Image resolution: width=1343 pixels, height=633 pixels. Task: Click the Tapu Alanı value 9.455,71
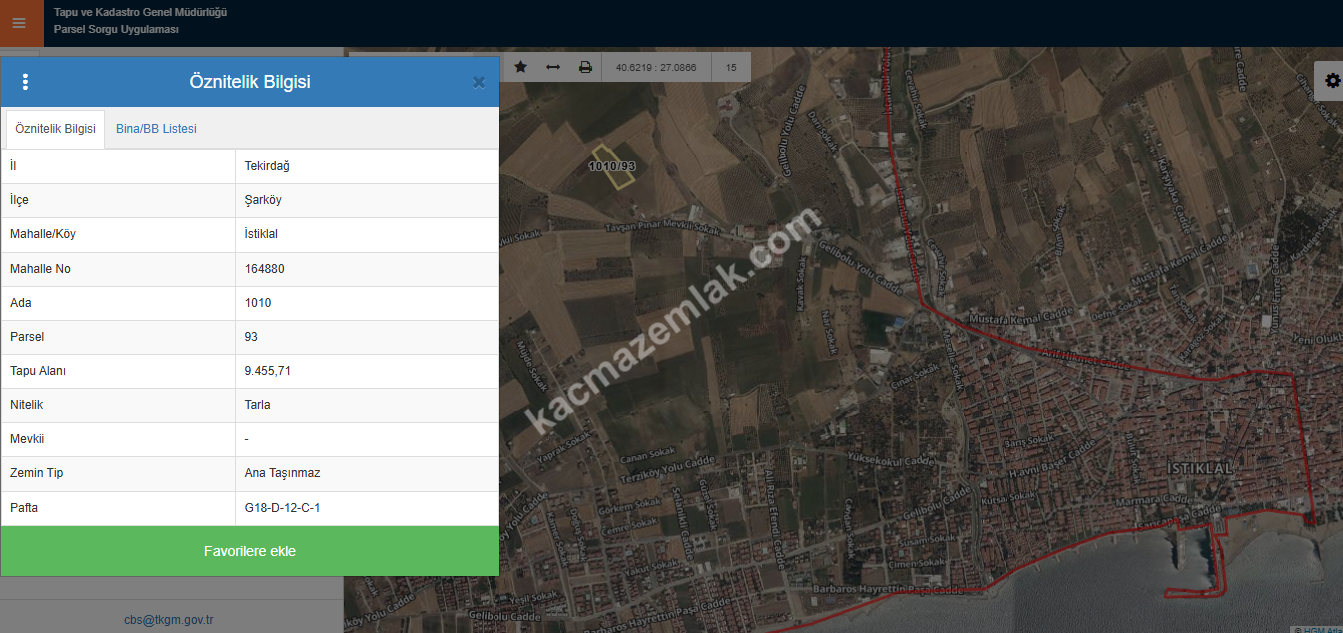click(267, 371)
